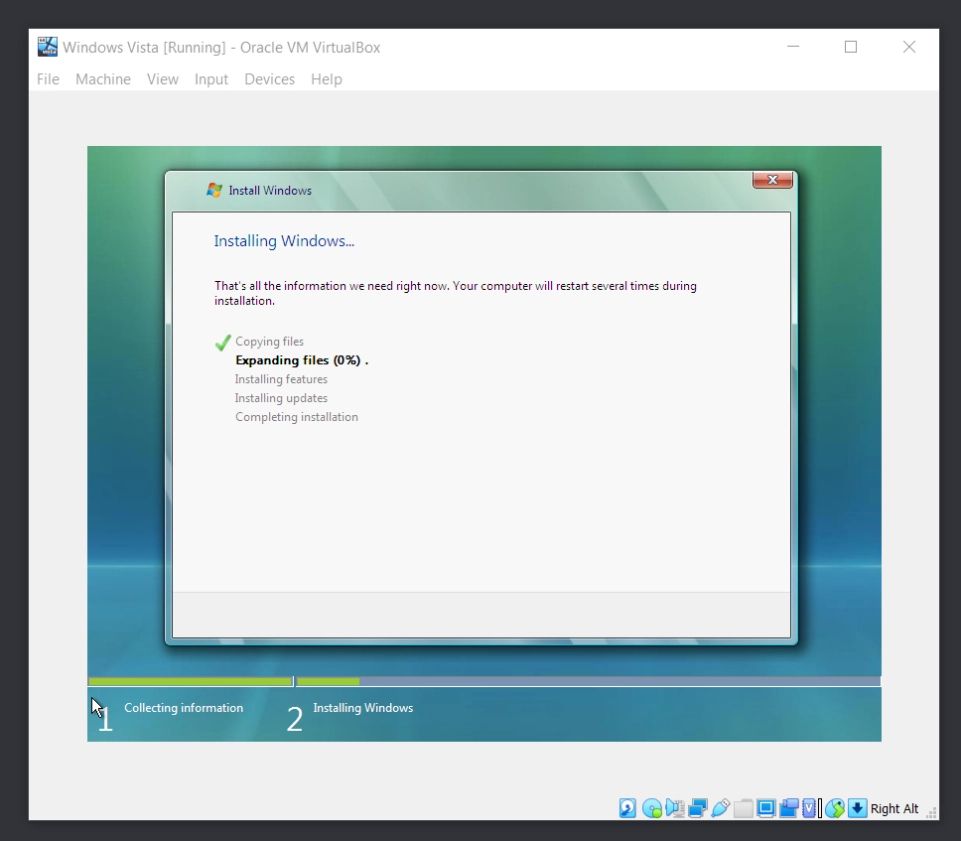Close the VirtualBox window
The height and width of the screenshot is (841, 961).
pyautogui.click(x=909, y=47)
